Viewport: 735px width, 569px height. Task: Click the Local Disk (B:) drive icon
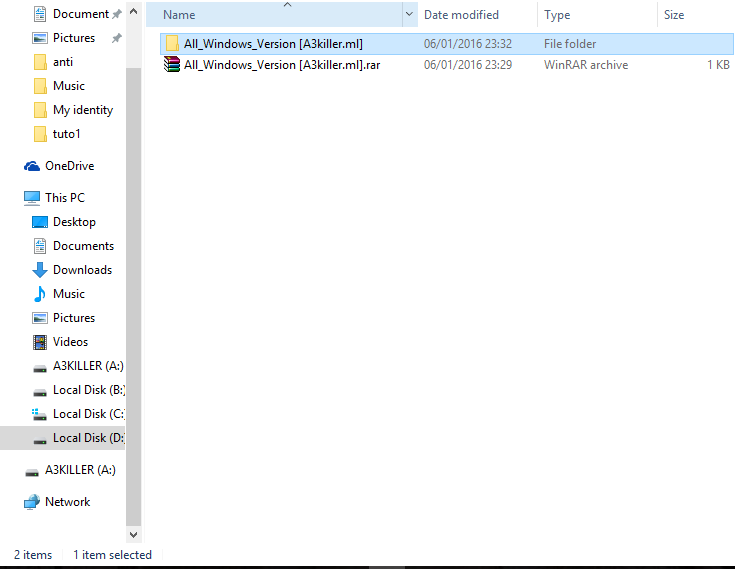point(40,392)
